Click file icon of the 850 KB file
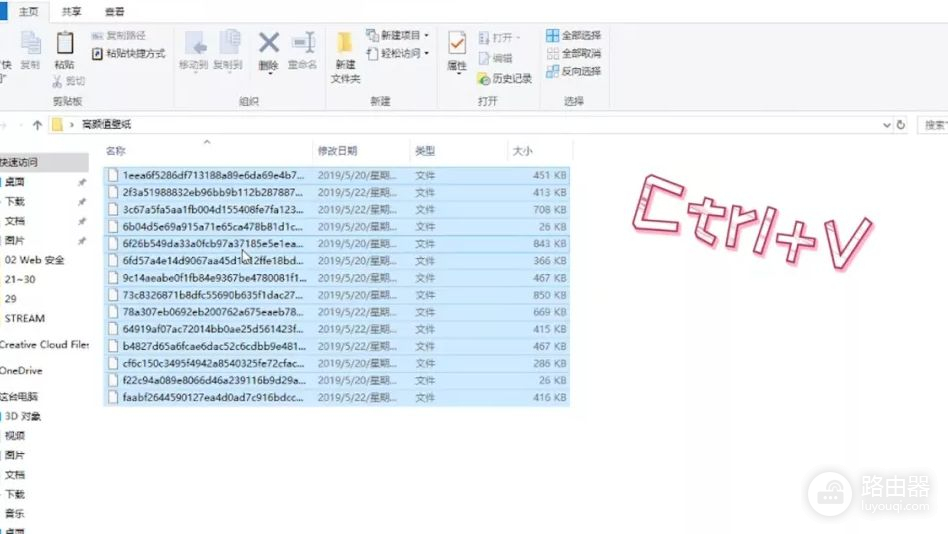This screenshot has height=534, width=948. click(112, 295)
